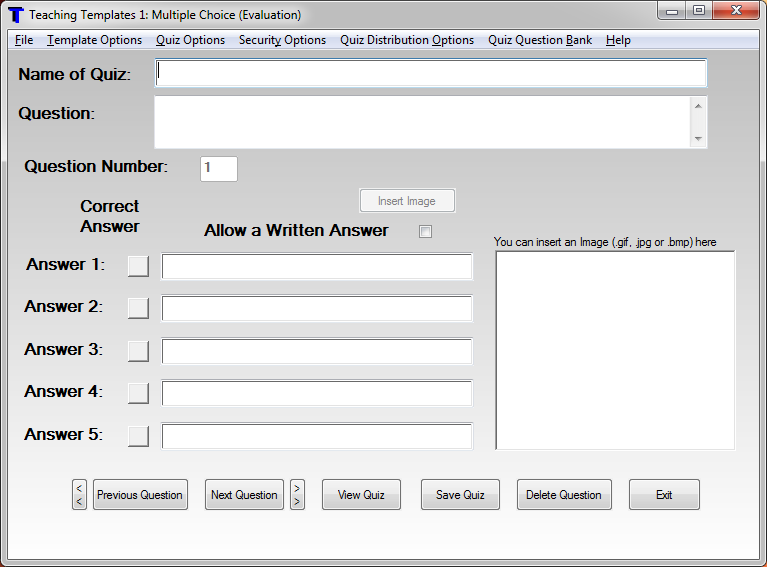The width and height of the screenshot is (767, 567).
Task: Click the Answer 3 text field
Action: [x=317, y=351]
